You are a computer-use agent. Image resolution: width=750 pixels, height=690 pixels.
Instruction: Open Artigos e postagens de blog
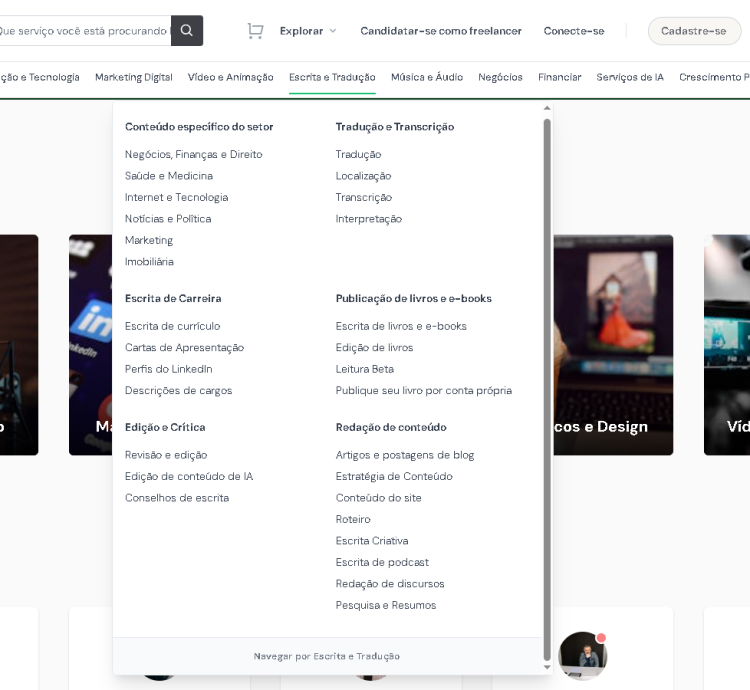coord(404,455)
